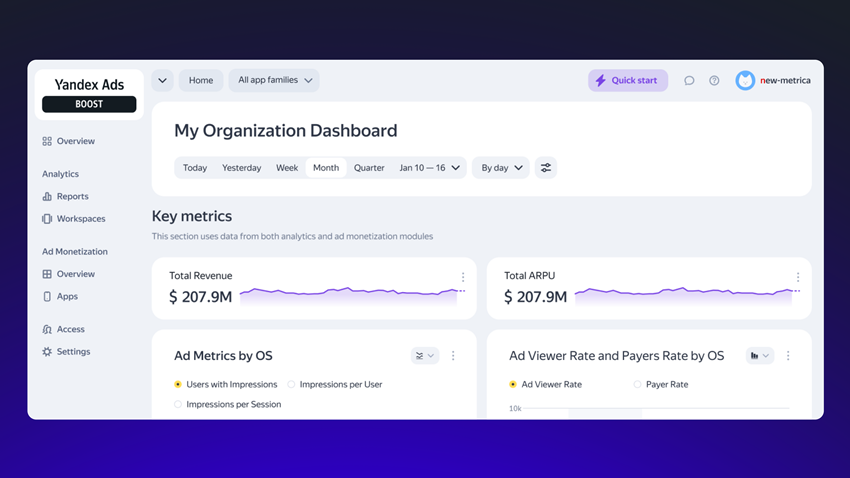Click the new-metrica user avatar
The width and height of the screenshot is (850, 478).
pos(745,81)
